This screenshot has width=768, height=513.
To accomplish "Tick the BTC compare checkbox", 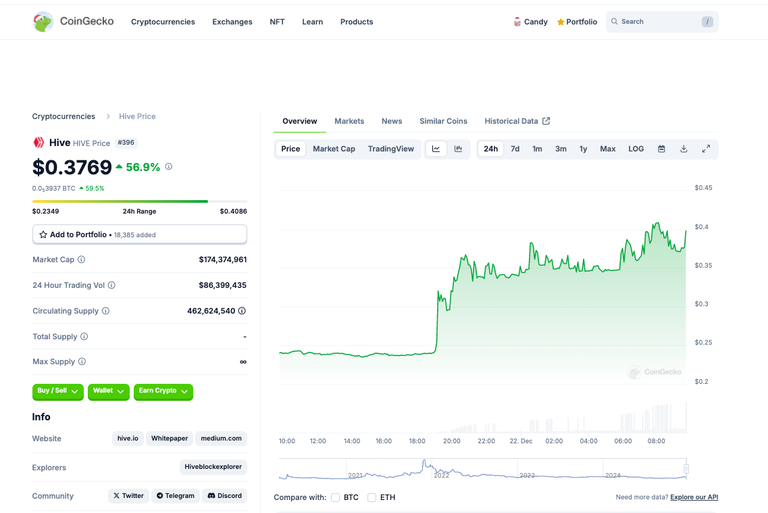I will click(x=336, y=497).
